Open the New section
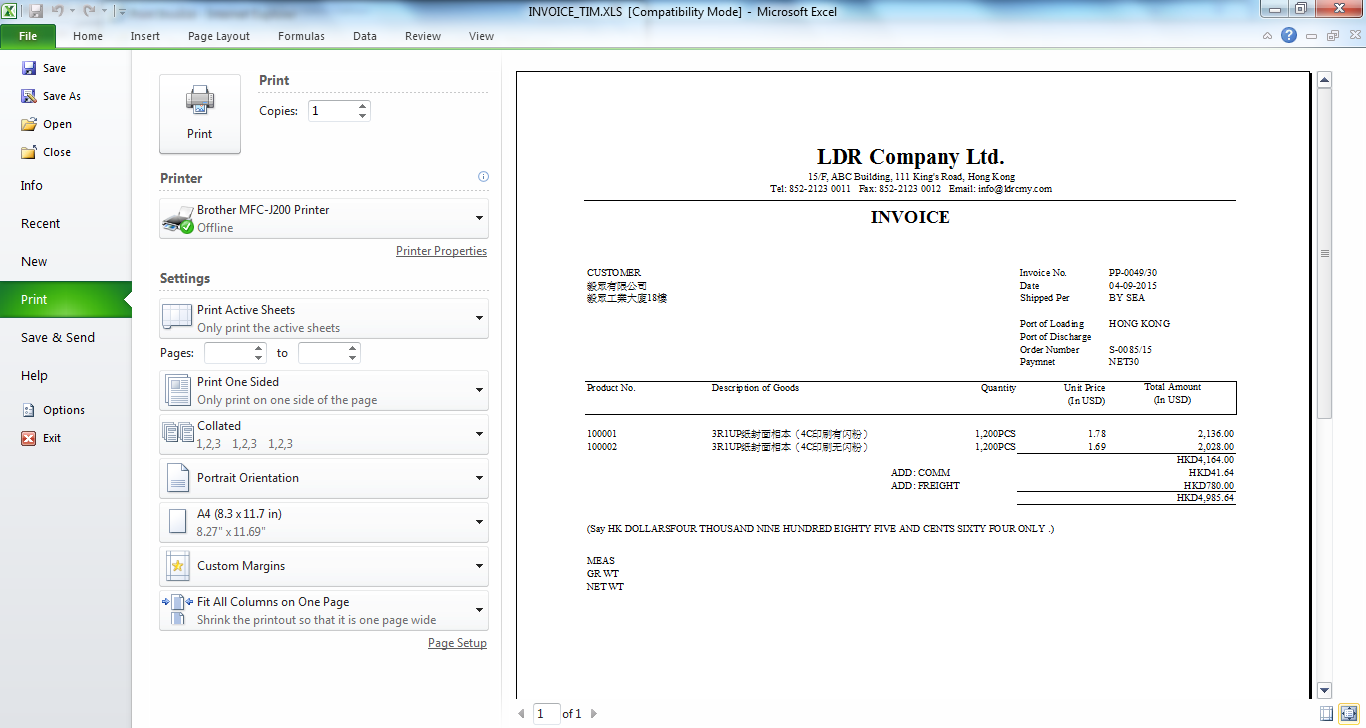1366x728 pixels. (34, 261)
